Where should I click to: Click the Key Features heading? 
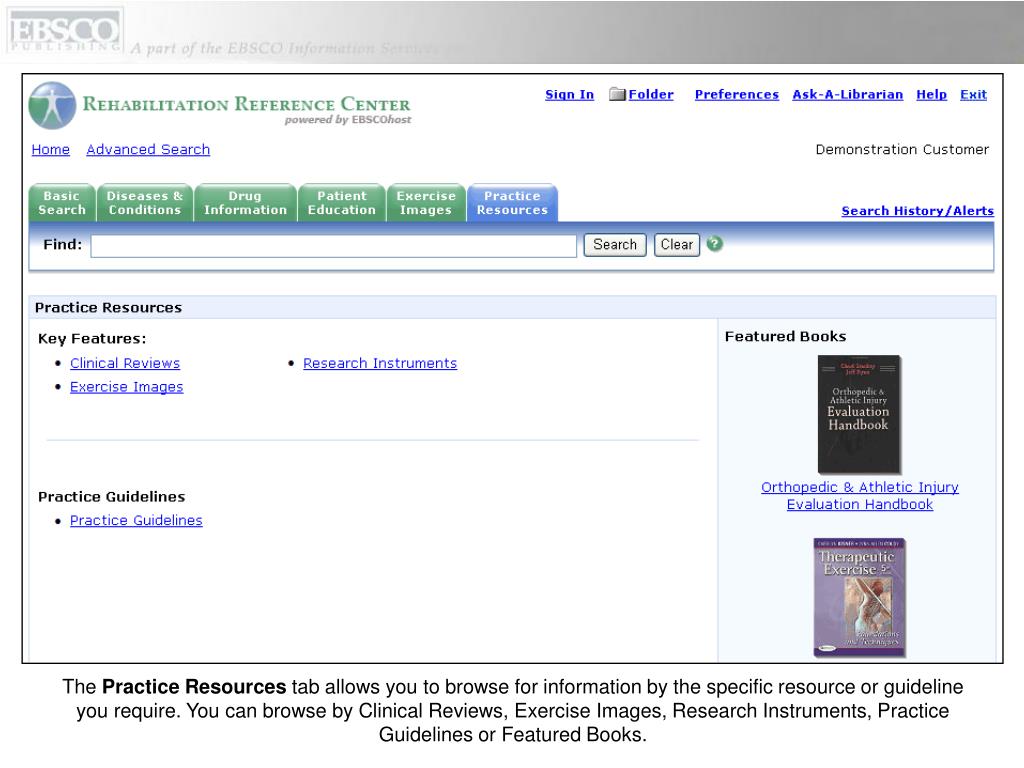[x=92, y=339]
